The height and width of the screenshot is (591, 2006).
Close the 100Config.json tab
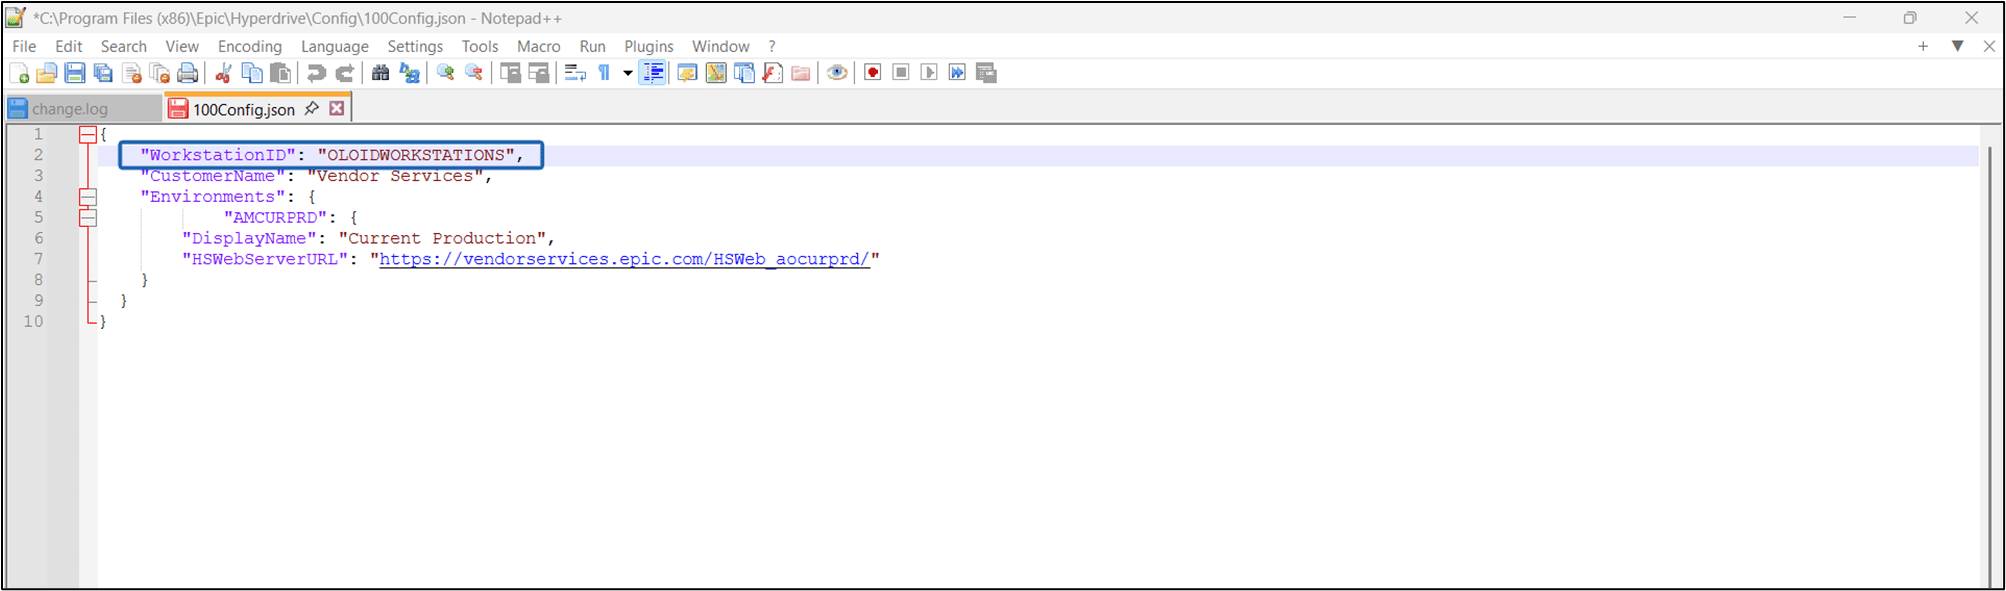click(337, 108)
